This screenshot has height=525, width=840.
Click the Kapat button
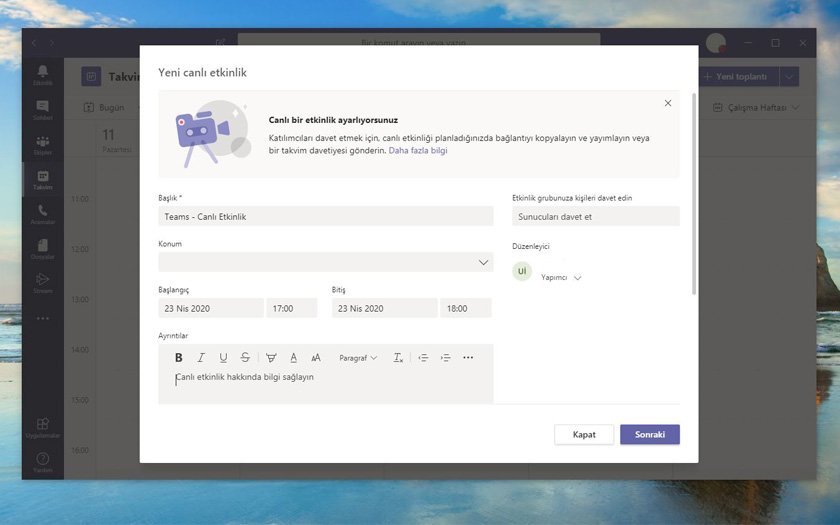click(x=584, y=435)
